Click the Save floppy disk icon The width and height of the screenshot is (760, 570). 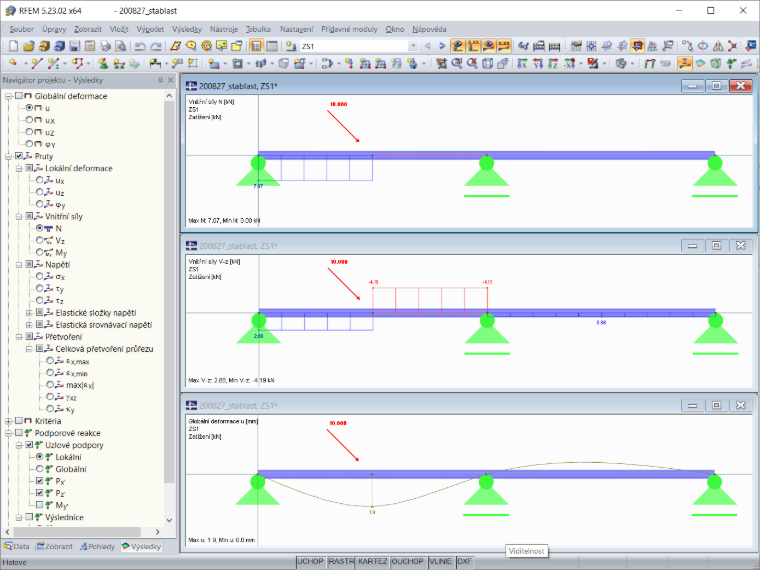[75, 46]
